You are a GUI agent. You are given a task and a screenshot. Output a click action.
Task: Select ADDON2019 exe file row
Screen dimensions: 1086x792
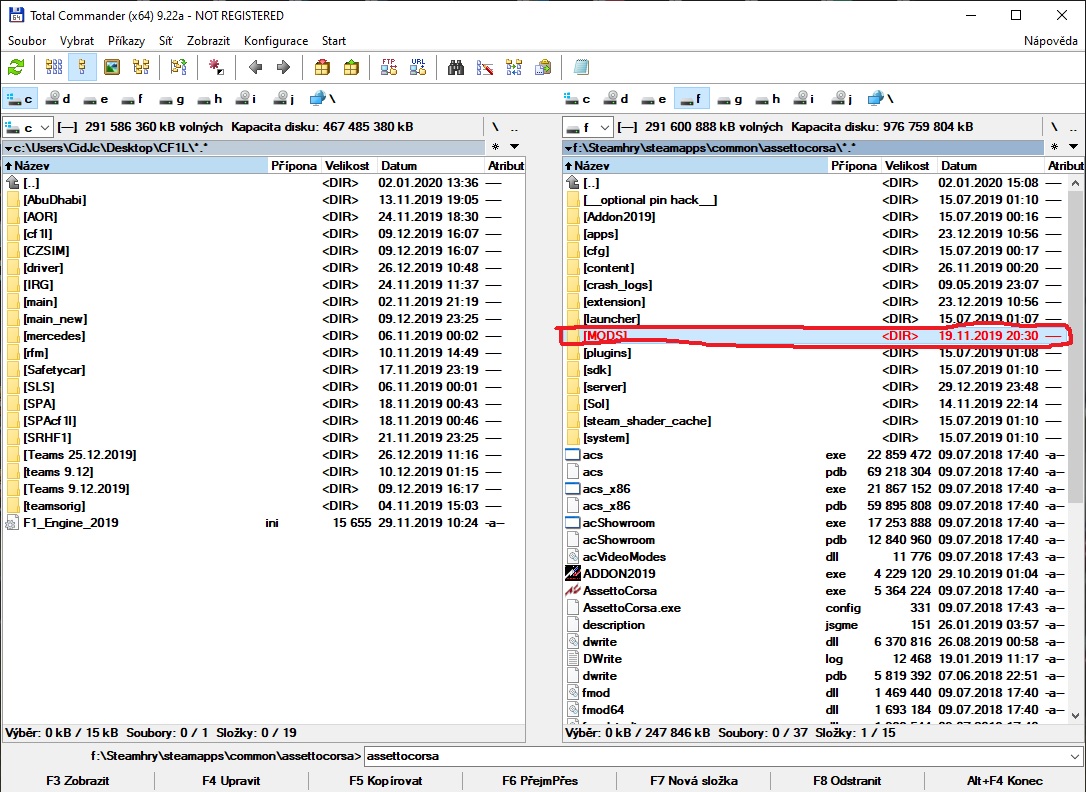click(815, 574)
